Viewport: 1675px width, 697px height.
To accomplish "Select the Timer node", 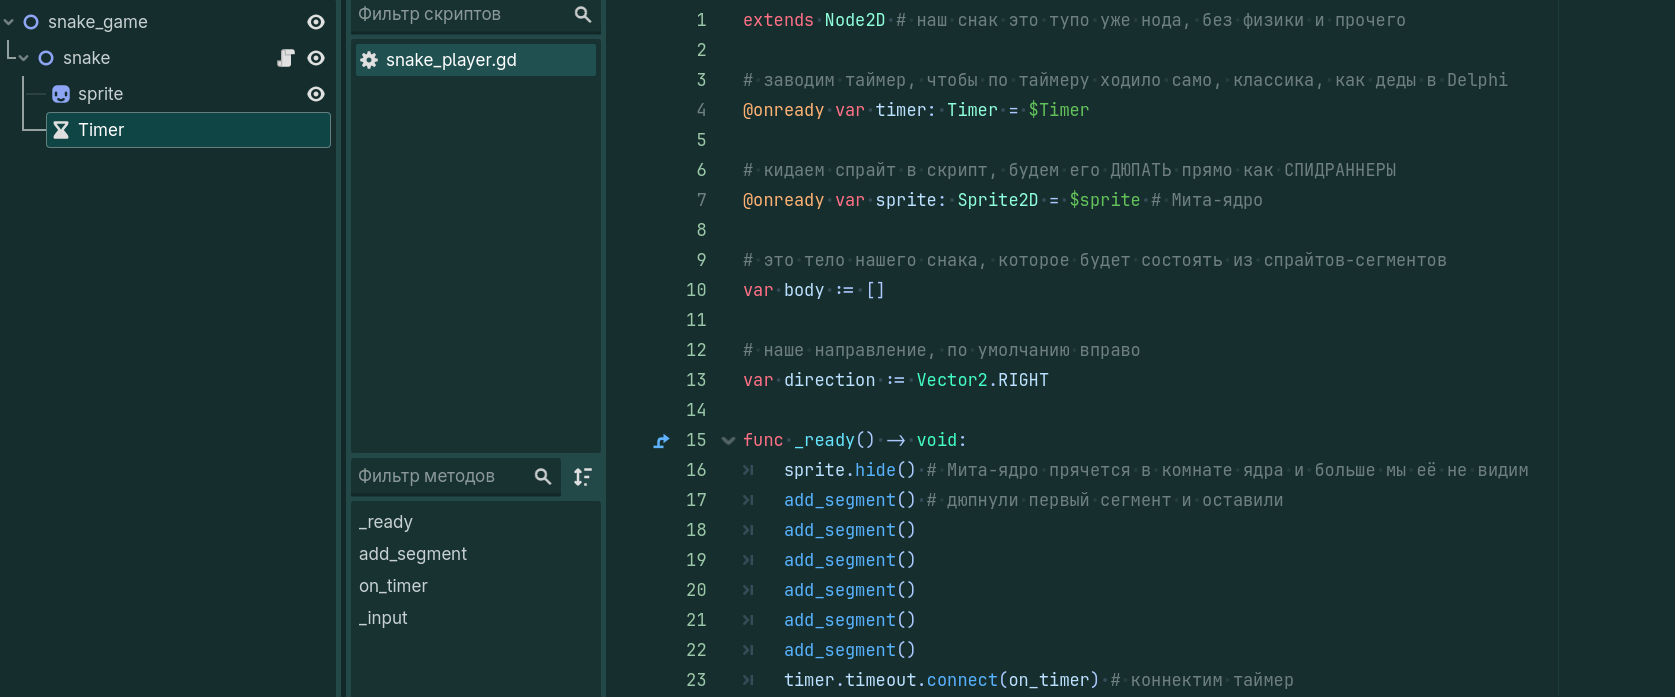I will 188,130.
